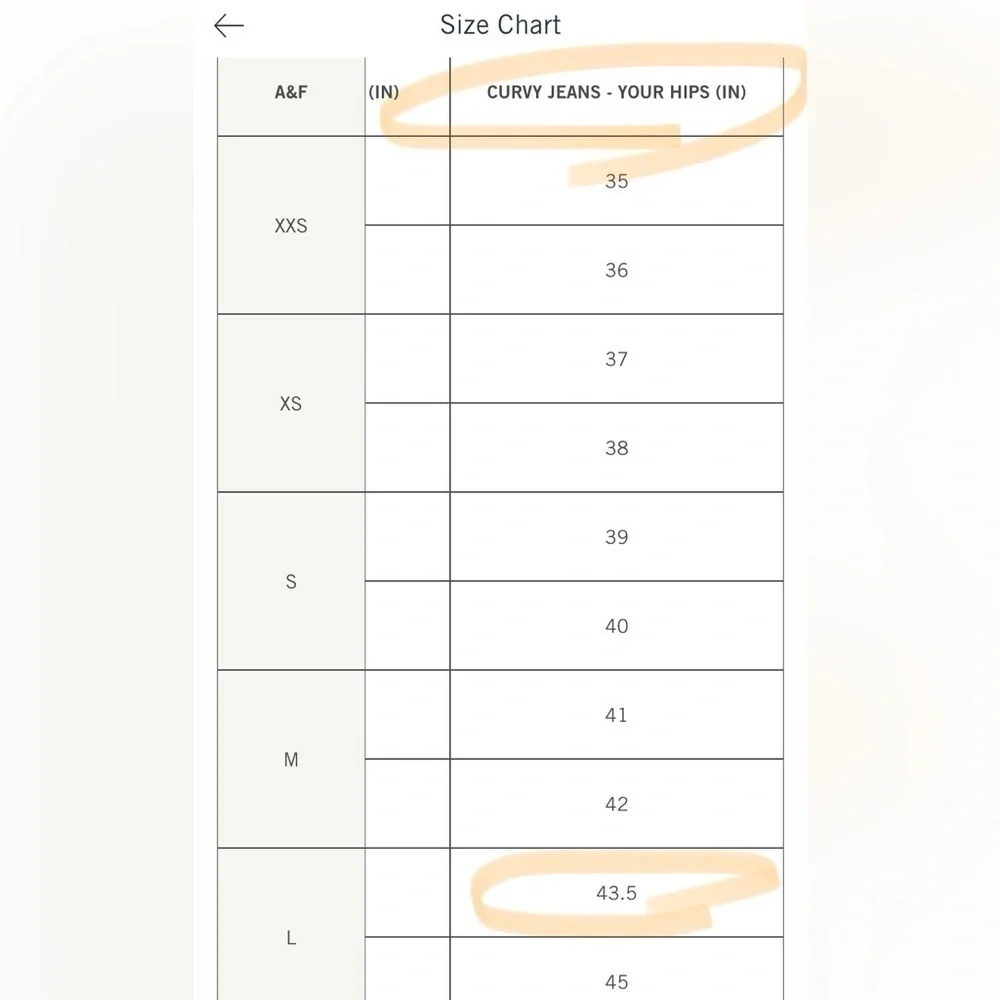
Task: Select the 42 hips cell
Action: [x=616, y=804]
